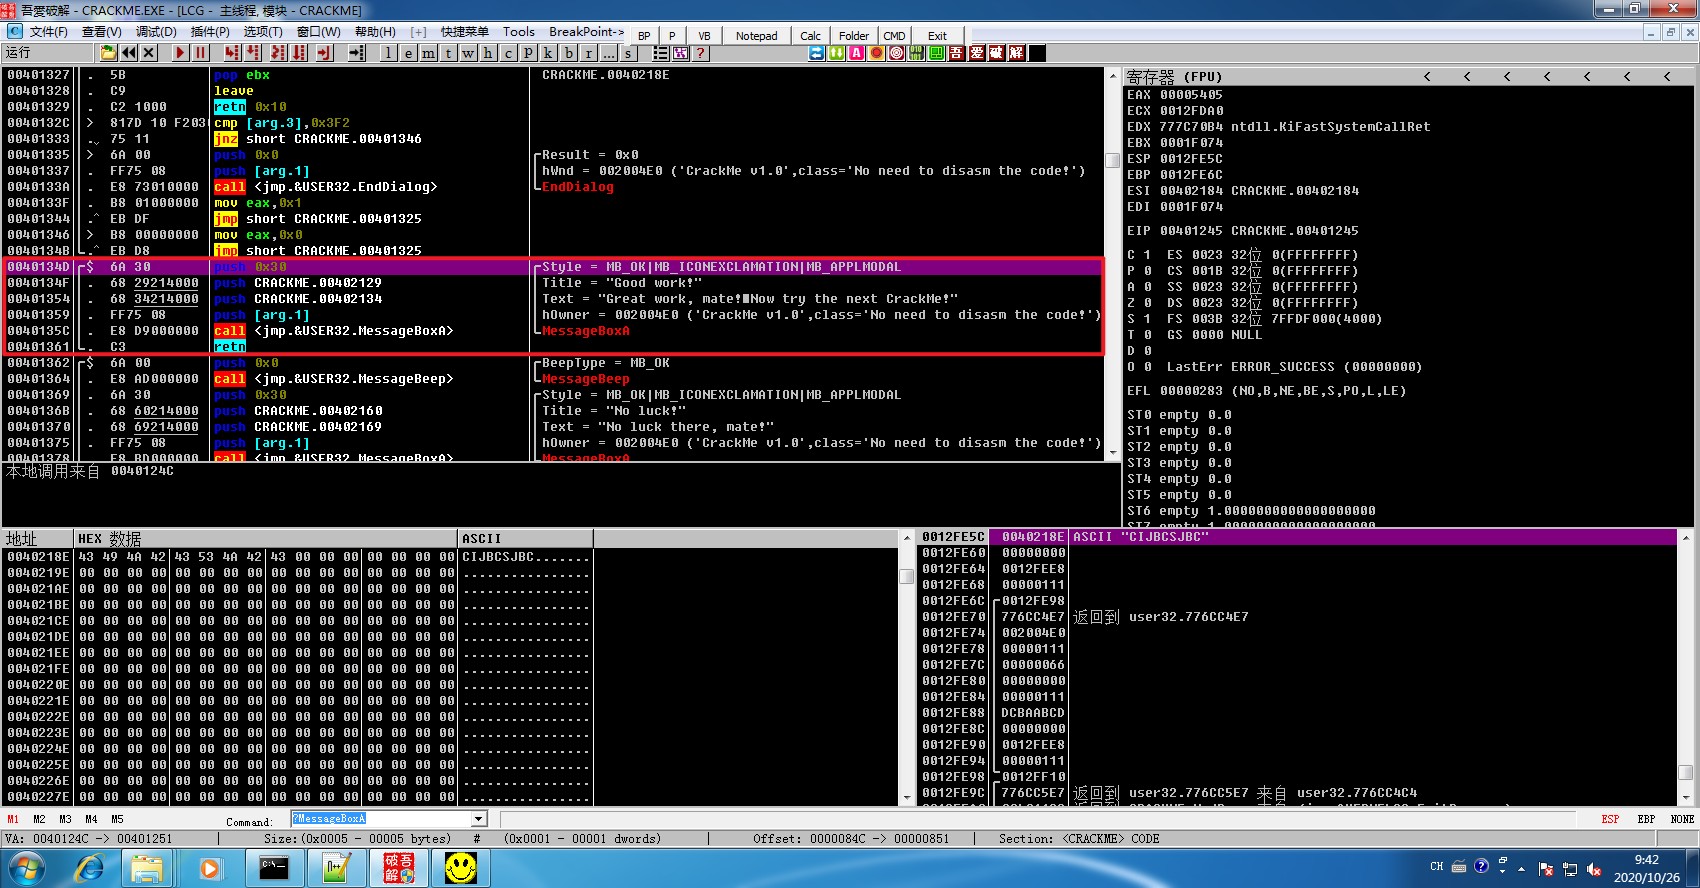Click the red question mark Help icon

click(x=701, y=53)
